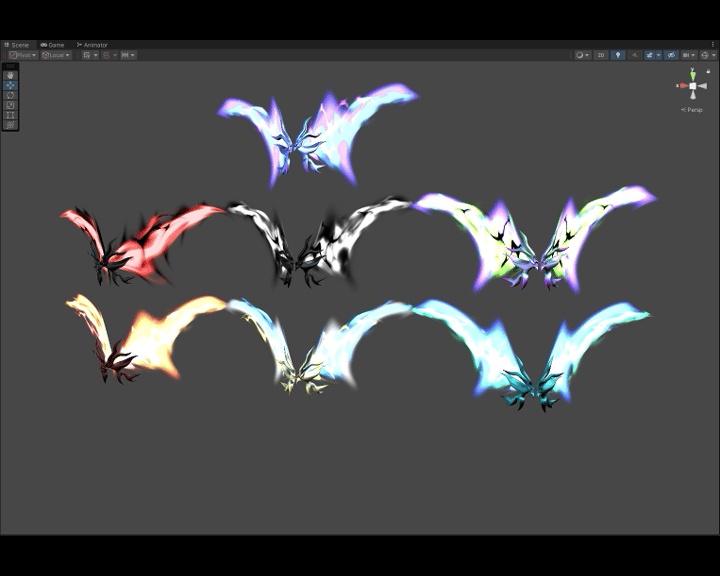Switch to the Game tab
This screenshot has height=576, width=720.
pos(52,45)
